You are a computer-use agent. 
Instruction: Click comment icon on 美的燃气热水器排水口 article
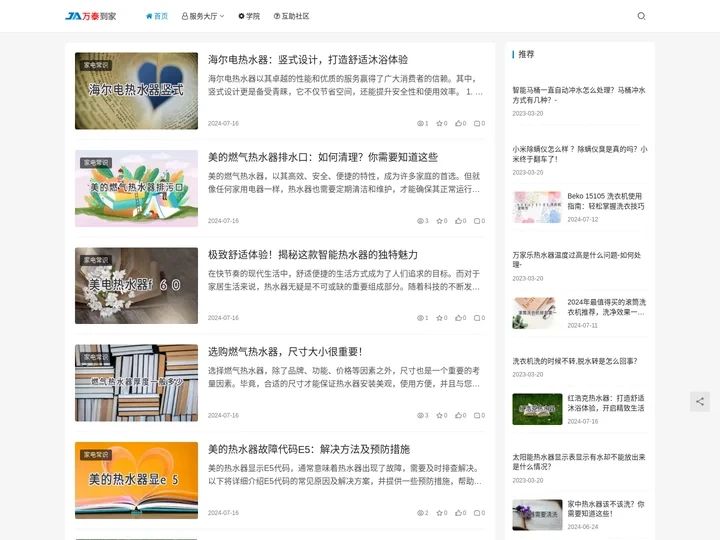point(479,221)
